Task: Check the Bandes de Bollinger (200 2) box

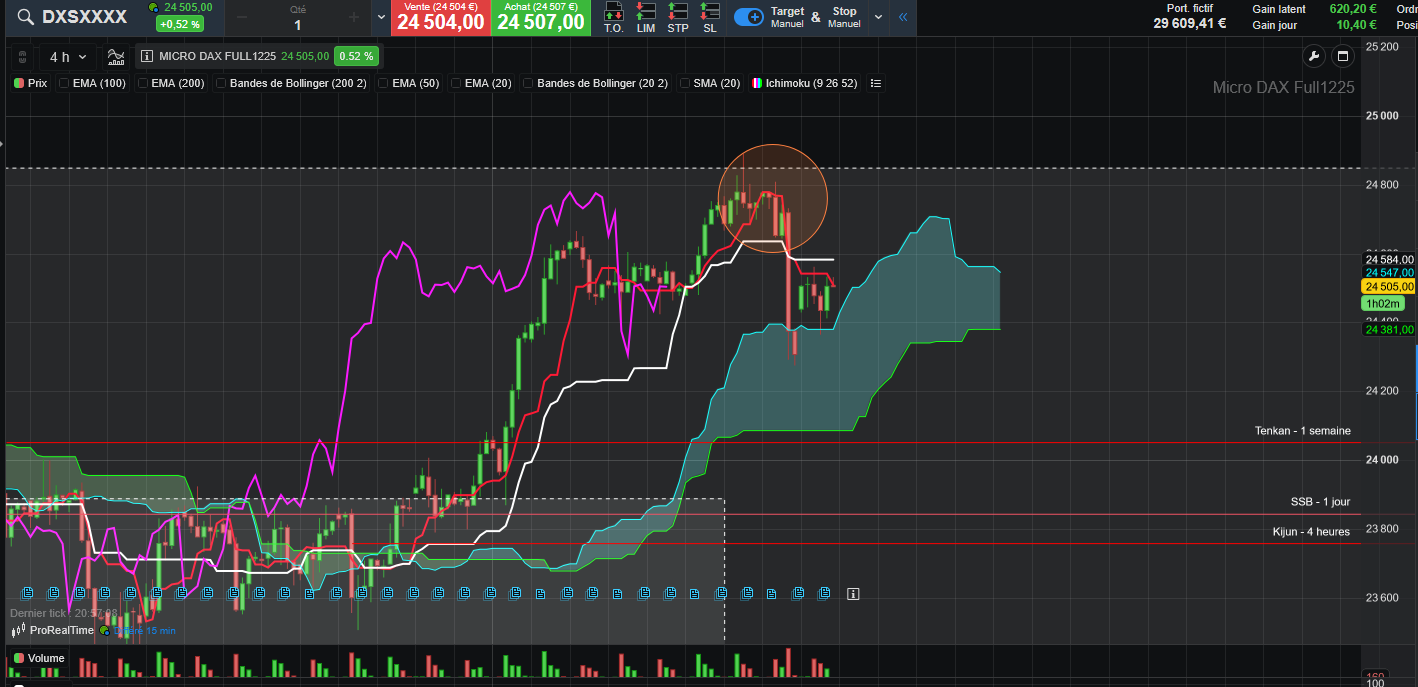Action: [221, 84]
